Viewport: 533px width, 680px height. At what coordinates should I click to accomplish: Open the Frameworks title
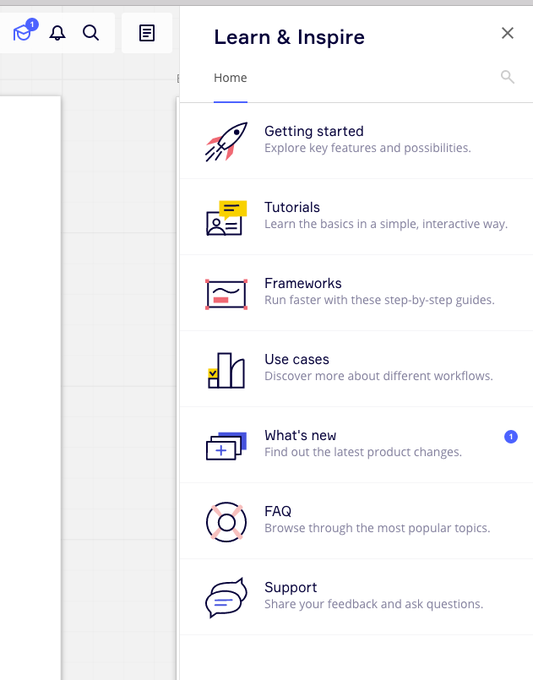click(303, 283)
